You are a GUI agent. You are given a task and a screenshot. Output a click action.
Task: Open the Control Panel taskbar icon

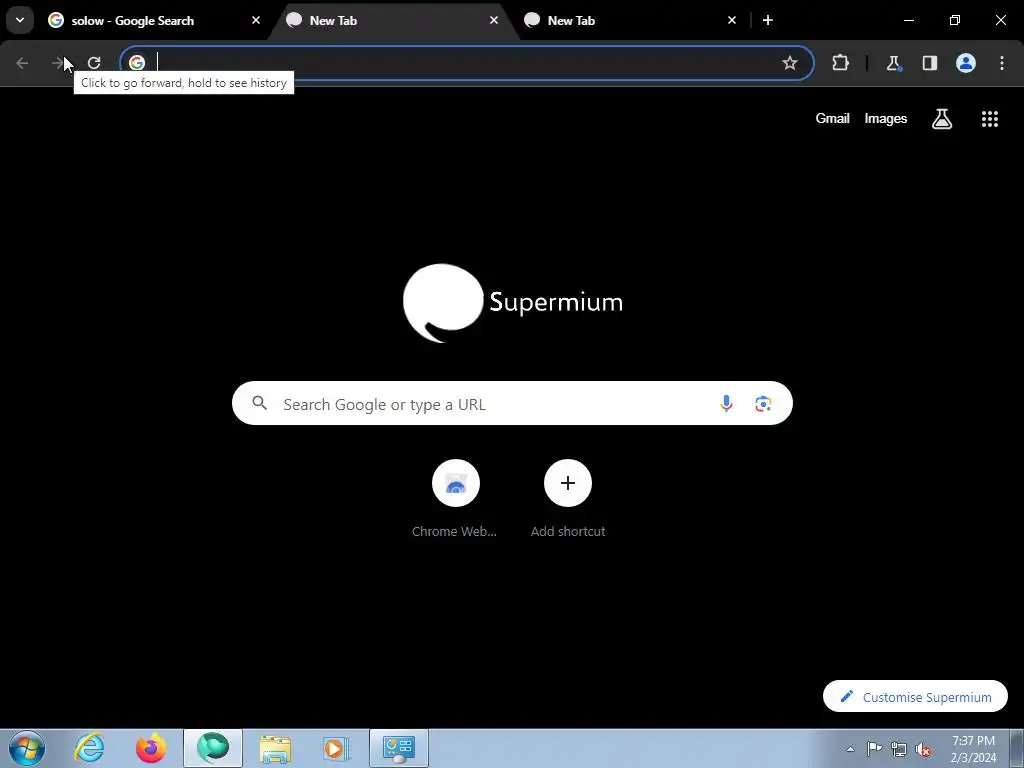(399, 748)
